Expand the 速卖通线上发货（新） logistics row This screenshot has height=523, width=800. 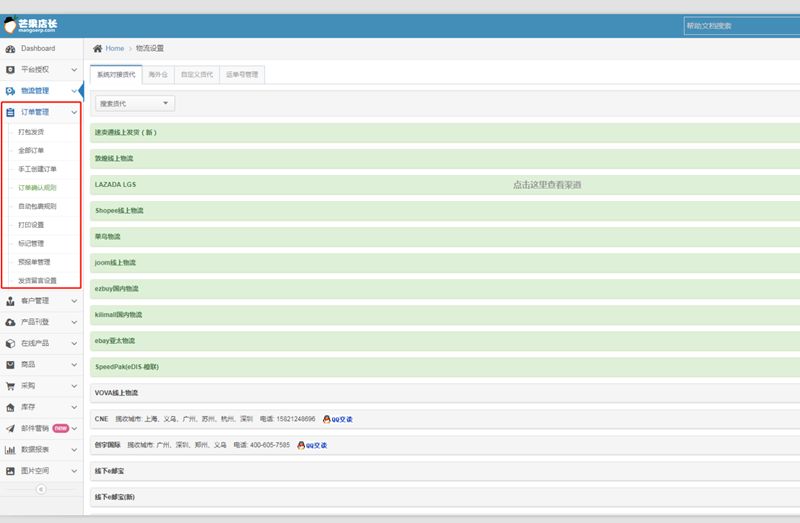(x=445, y=133)
